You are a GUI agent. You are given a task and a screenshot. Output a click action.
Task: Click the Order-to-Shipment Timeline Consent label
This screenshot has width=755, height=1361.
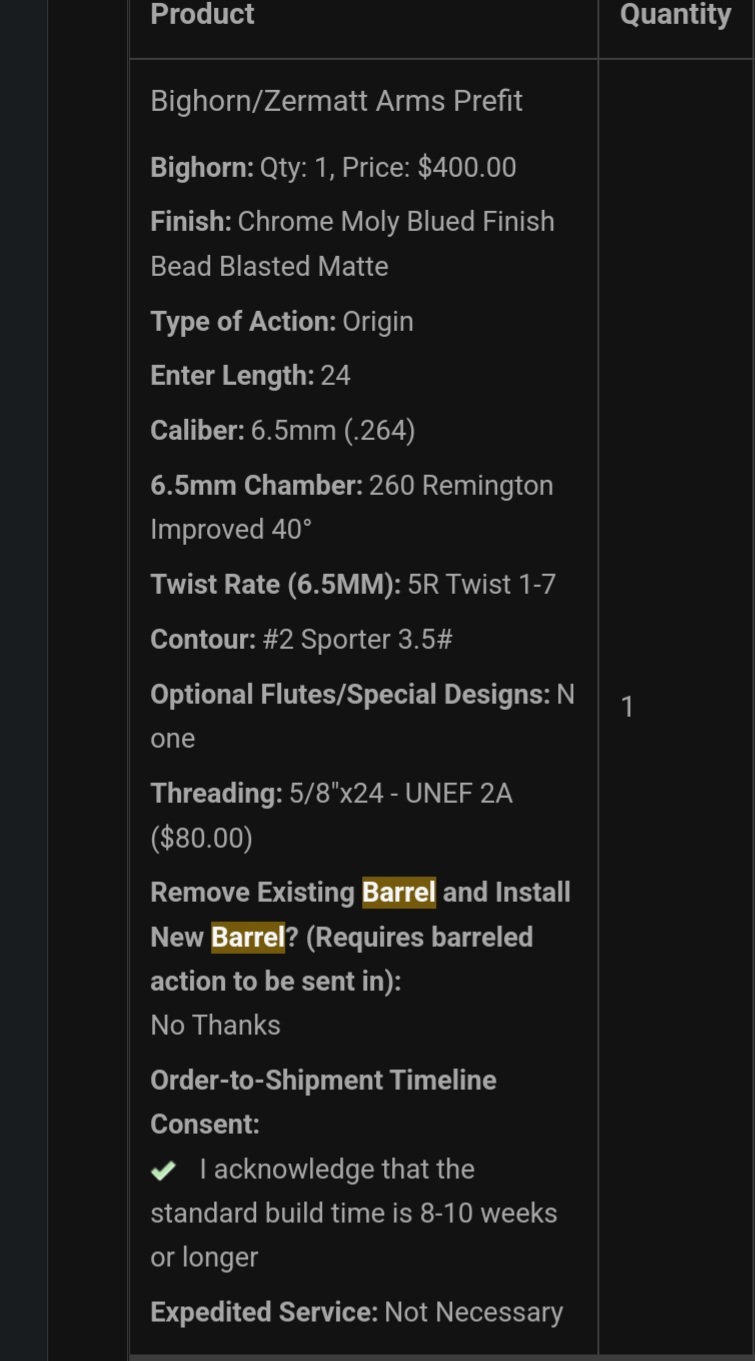click(x=323, y=1102)
